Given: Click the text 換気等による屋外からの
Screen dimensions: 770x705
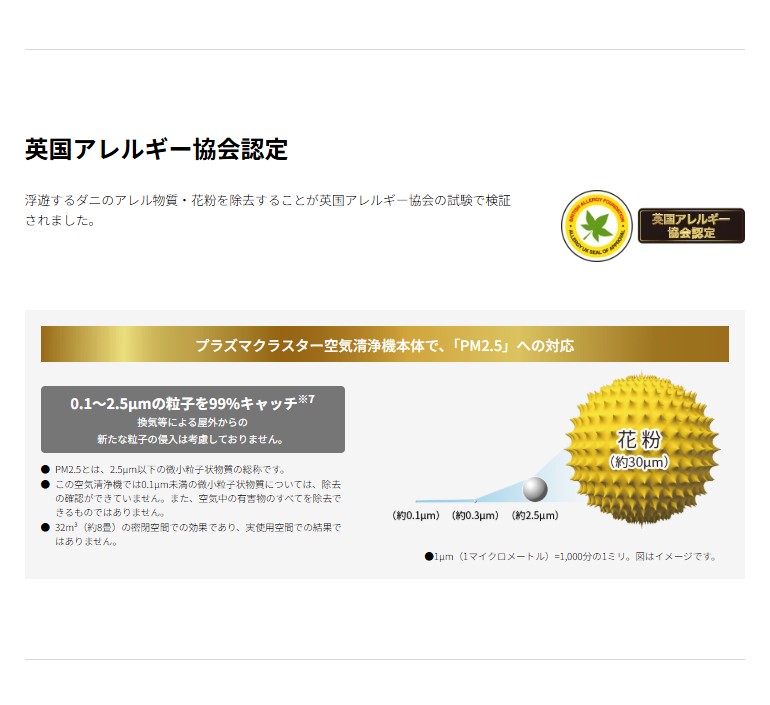Looking at the screenshot, I should [x=192, y=422].
